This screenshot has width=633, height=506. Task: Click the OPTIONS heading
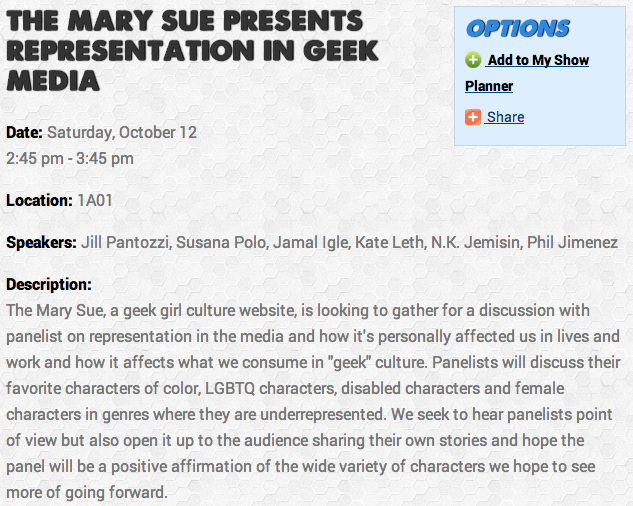pyautogui.click(x=518, y=28)
